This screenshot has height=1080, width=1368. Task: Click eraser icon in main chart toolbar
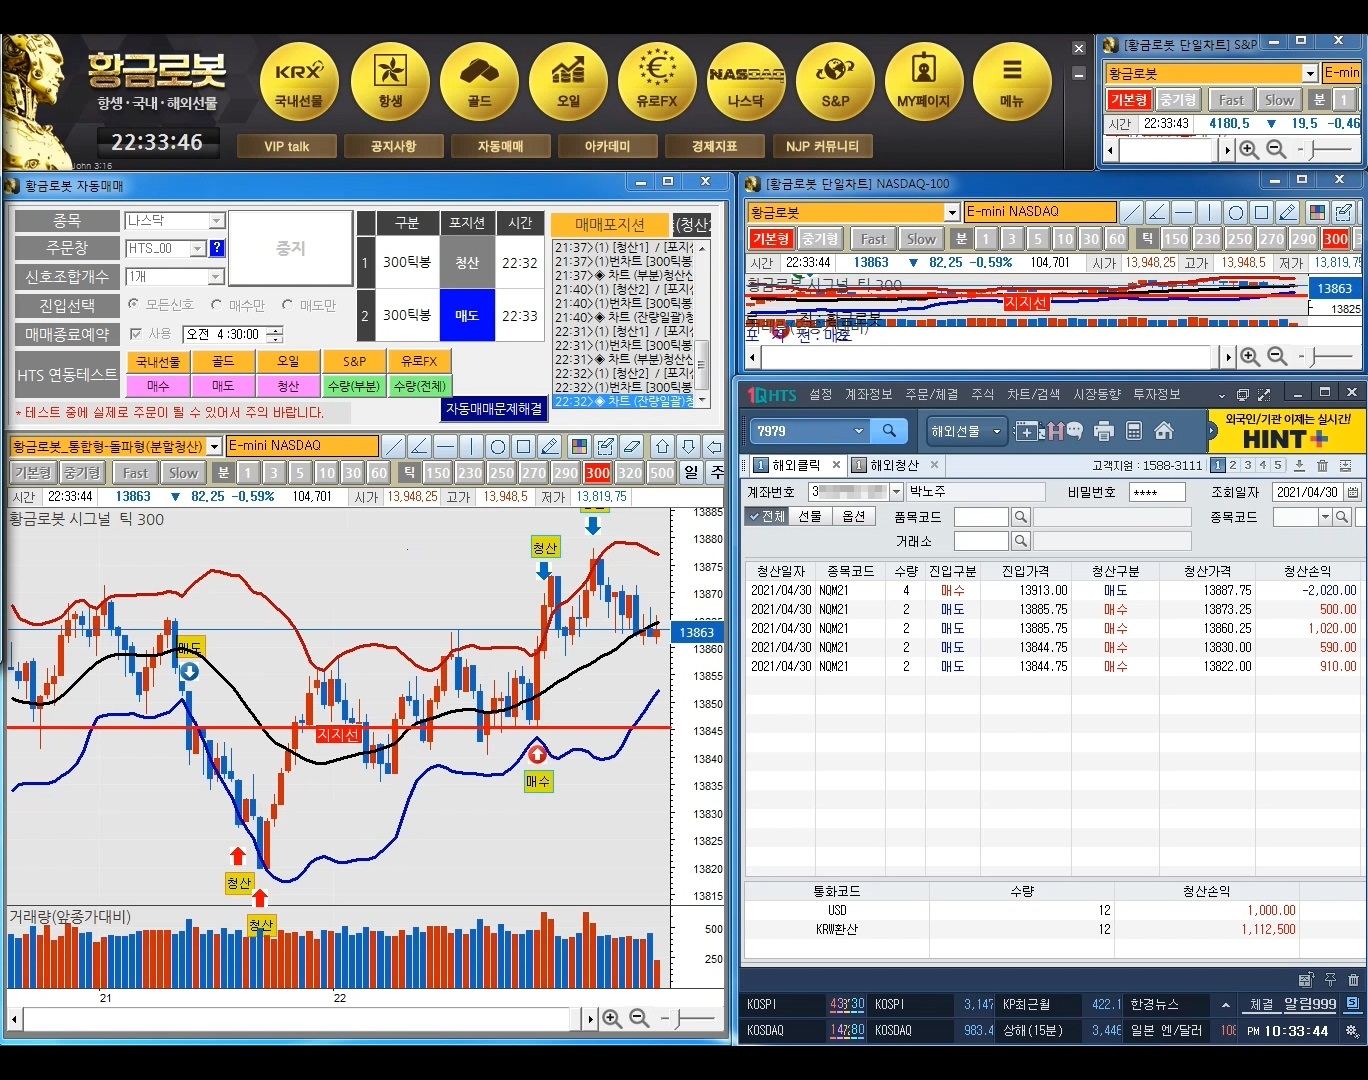[x=631, y=446]
